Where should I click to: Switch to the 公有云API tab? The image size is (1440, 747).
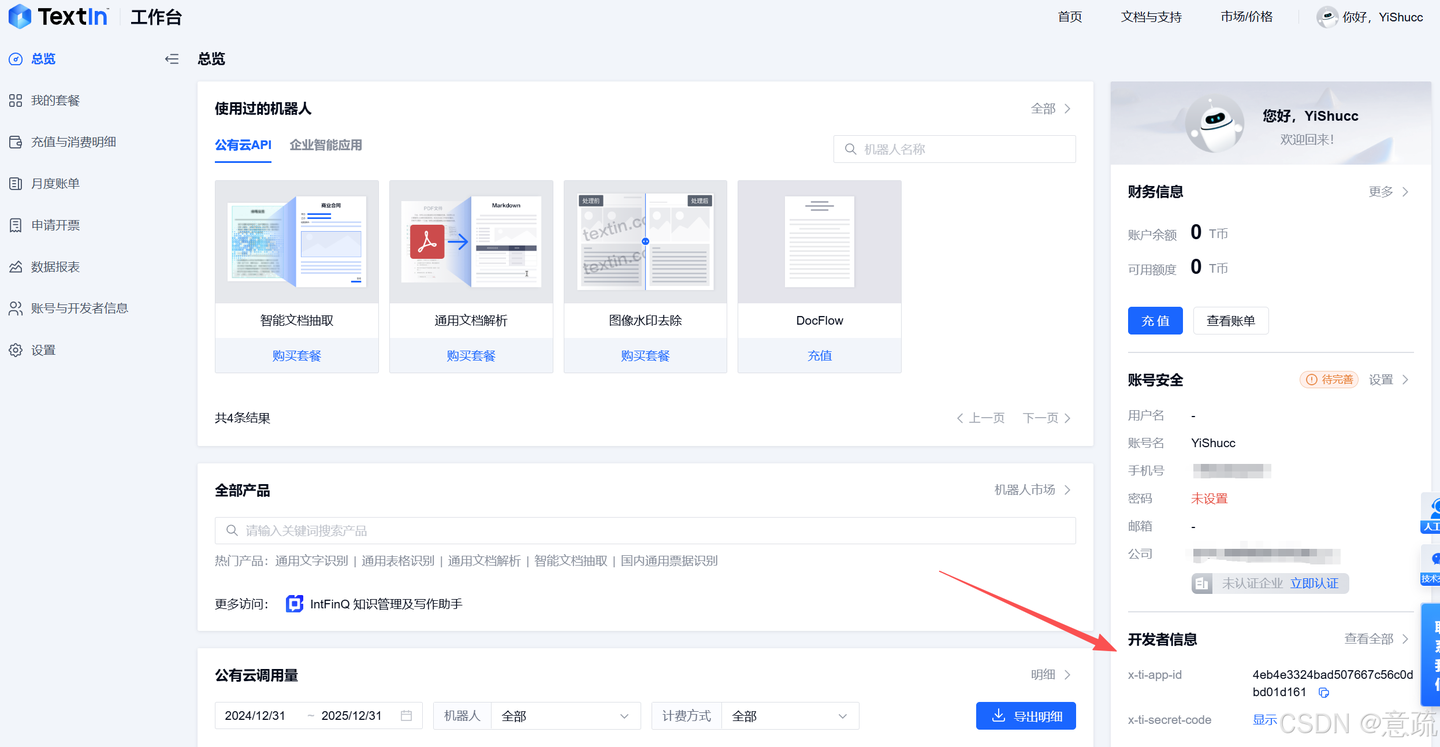tap(243, 145)
